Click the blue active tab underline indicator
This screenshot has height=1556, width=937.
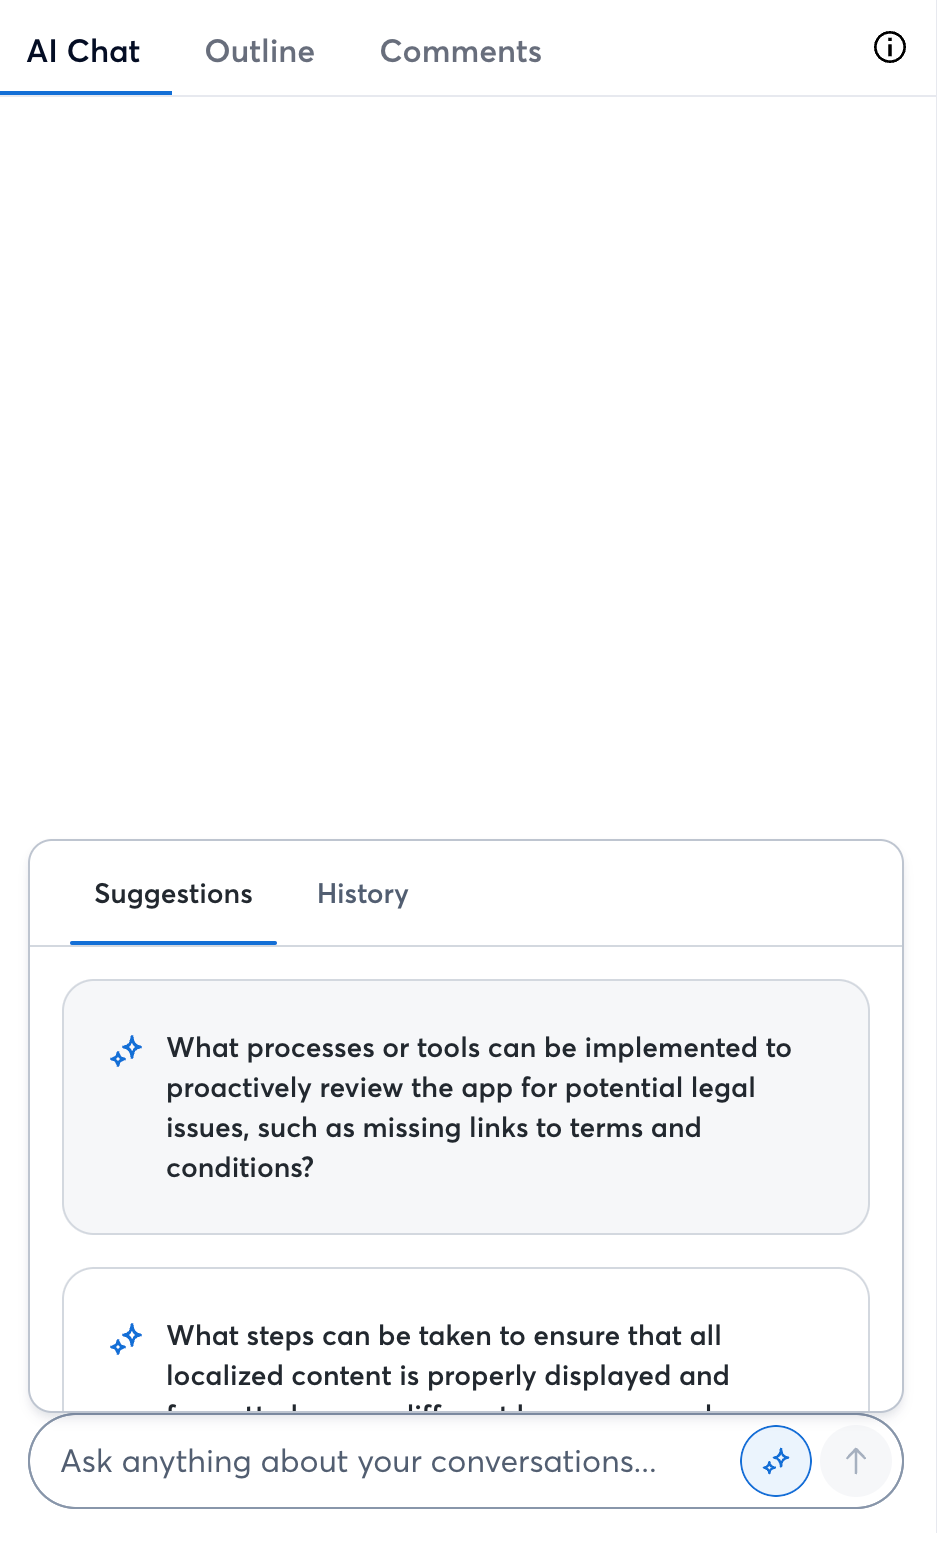pos(87,94)
